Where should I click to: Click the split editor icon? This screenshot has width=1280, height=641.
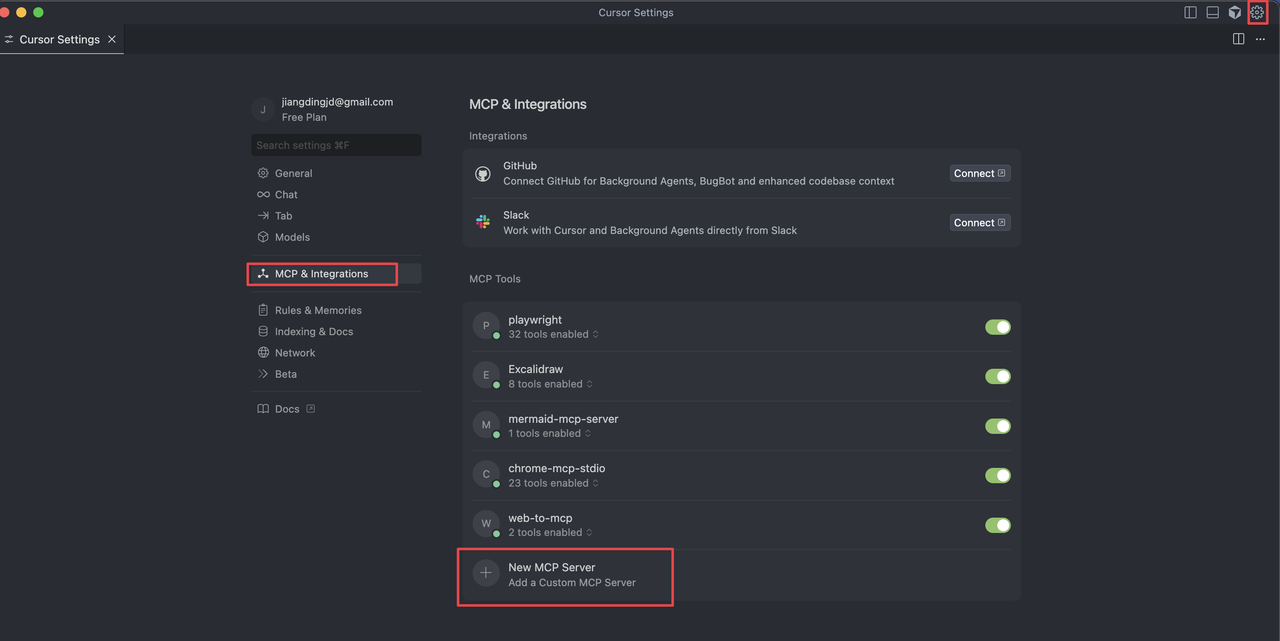point(1238,39)
